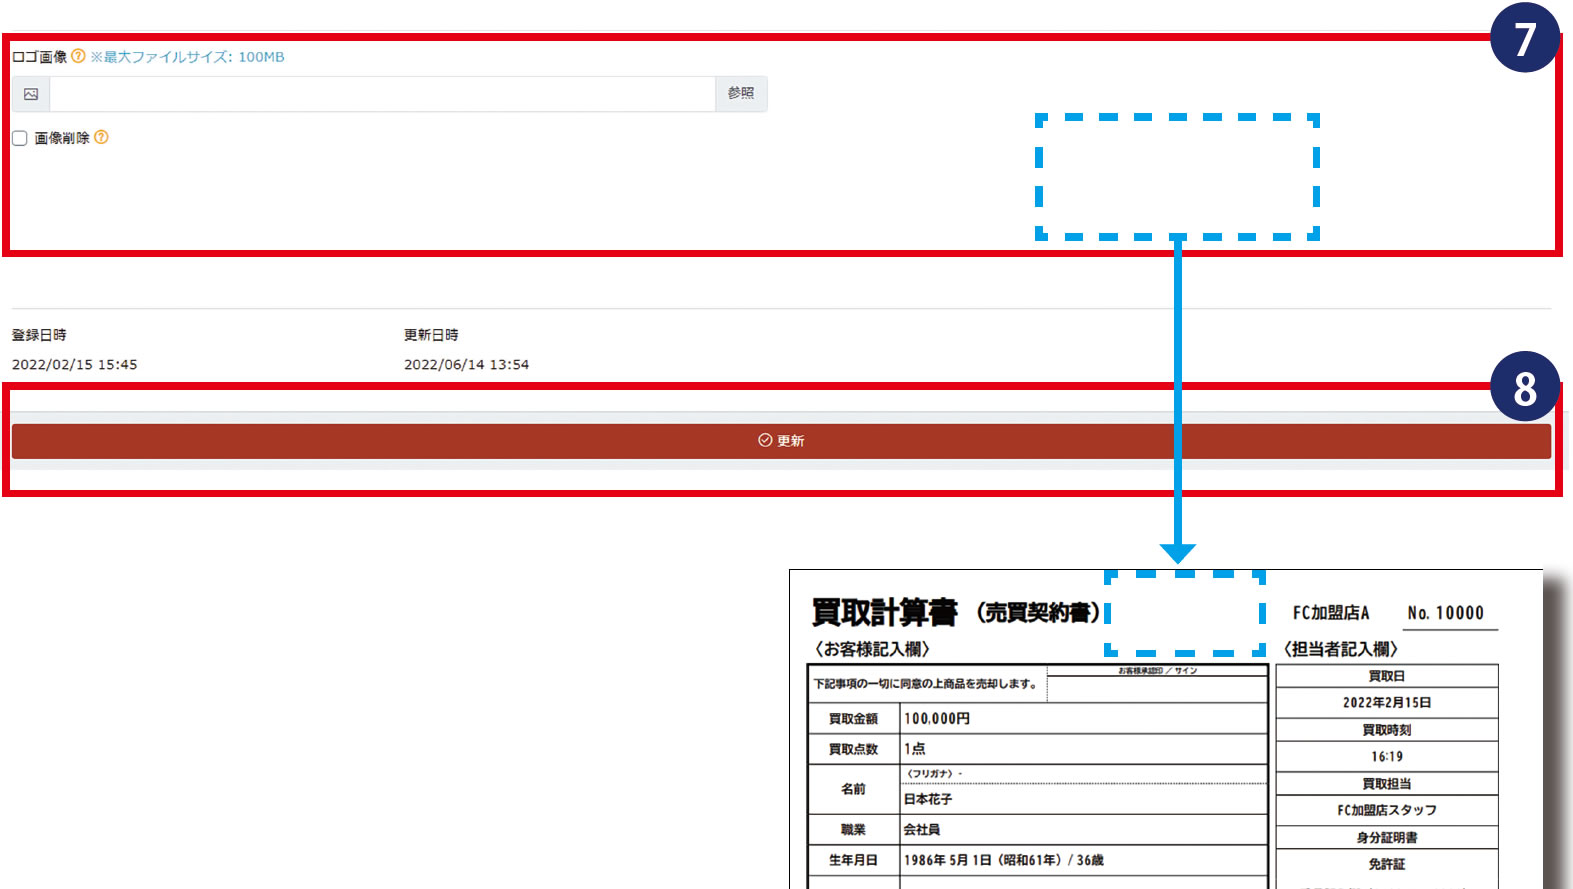Click the dashed logo placeholder on the document
This screenshot has width=1573, height=889.
(1185, 612)
